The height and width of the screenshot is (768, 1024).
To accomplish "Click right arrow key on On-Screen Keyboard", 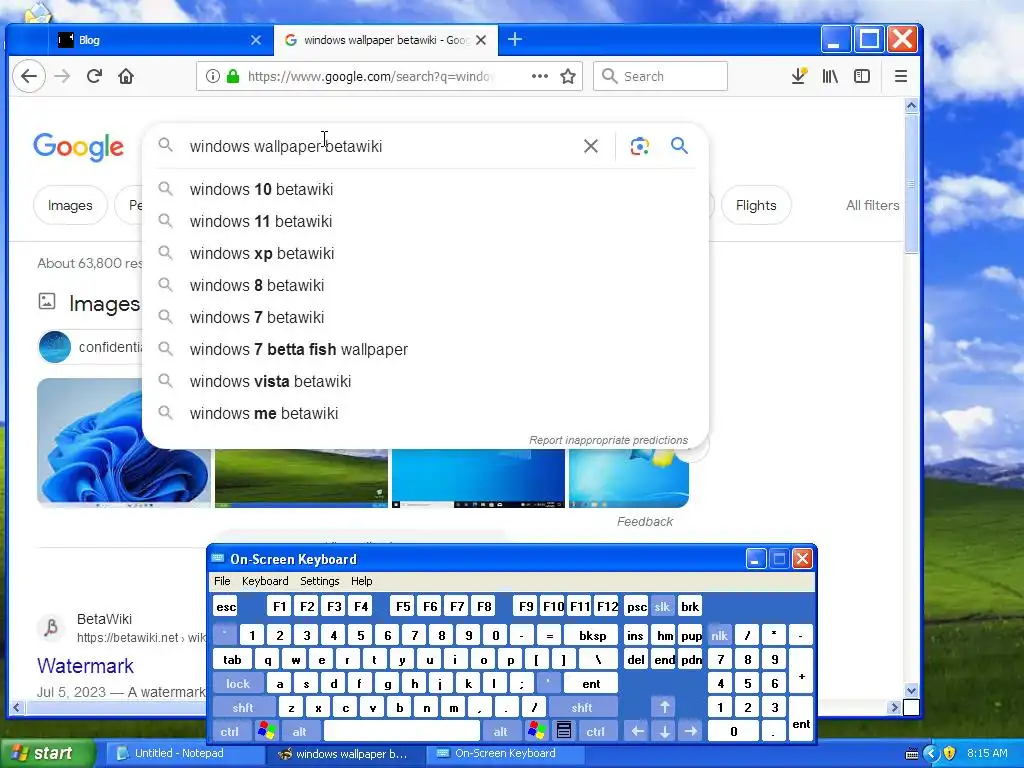I will (690, 731).
